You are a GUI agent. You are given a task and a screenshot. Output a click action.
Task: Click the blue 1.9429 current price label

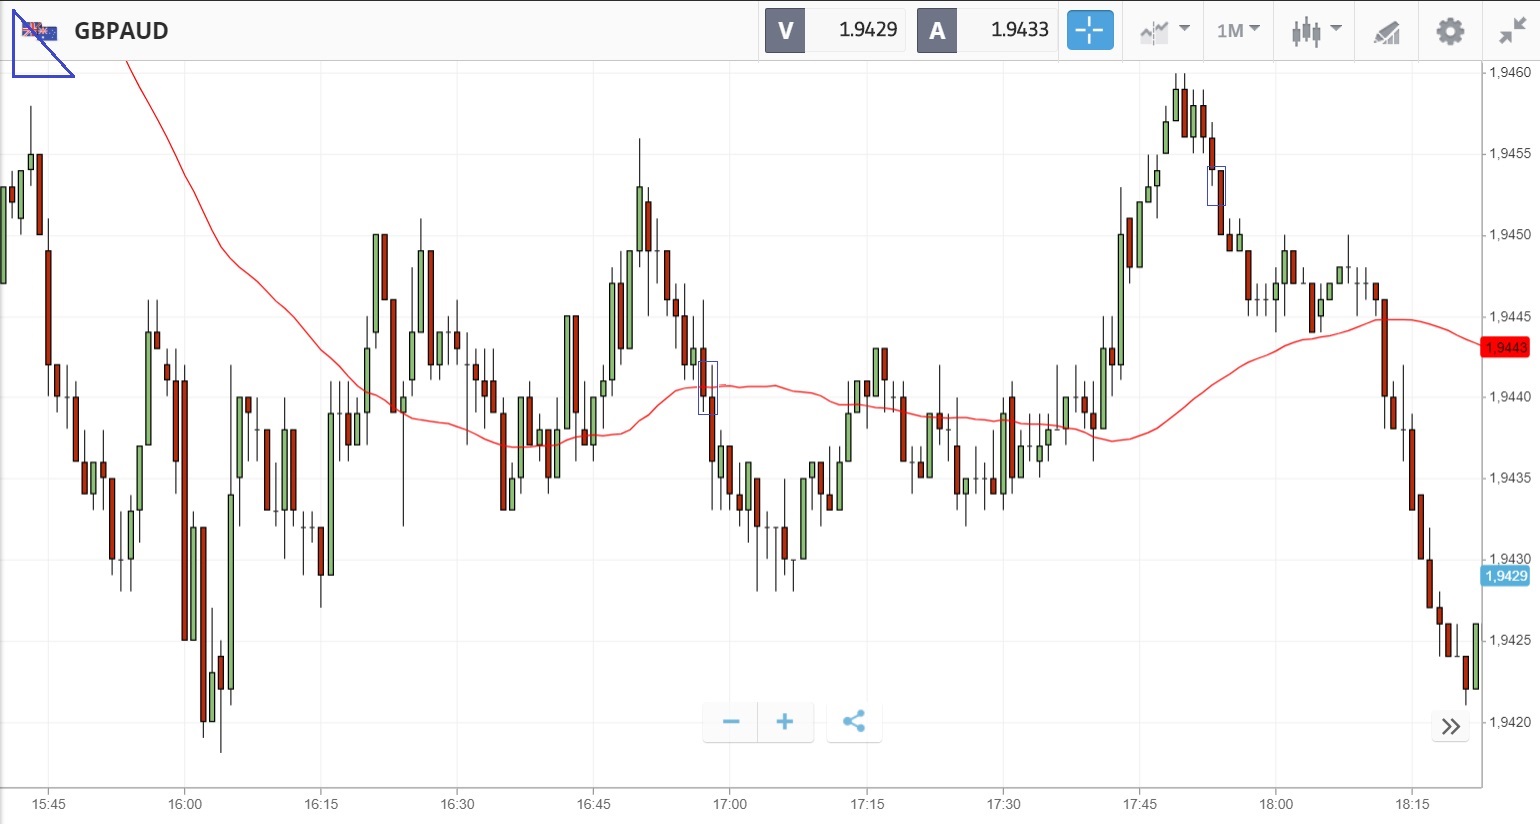1505,576
